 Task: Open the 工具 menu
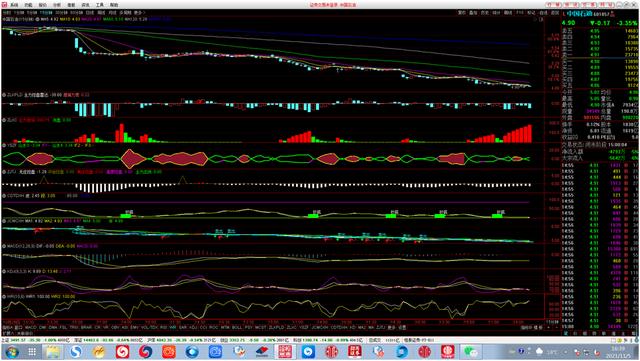(100, 5)
